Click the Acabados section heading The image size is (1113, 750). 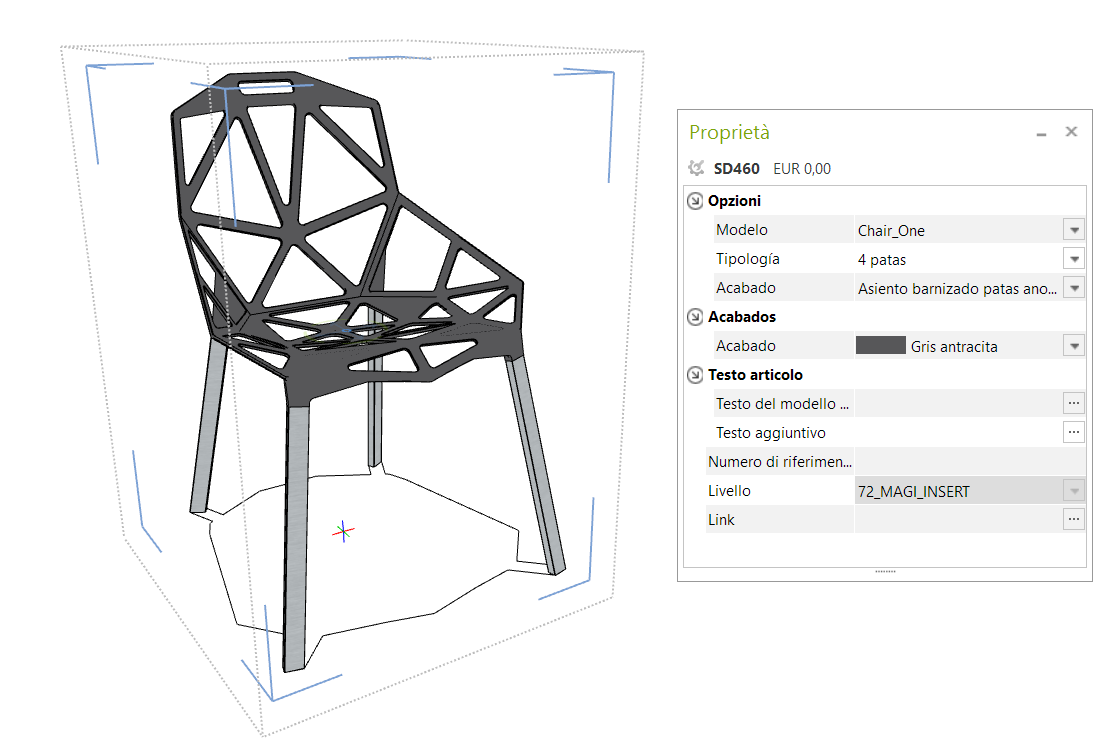[x=742, y=317]
